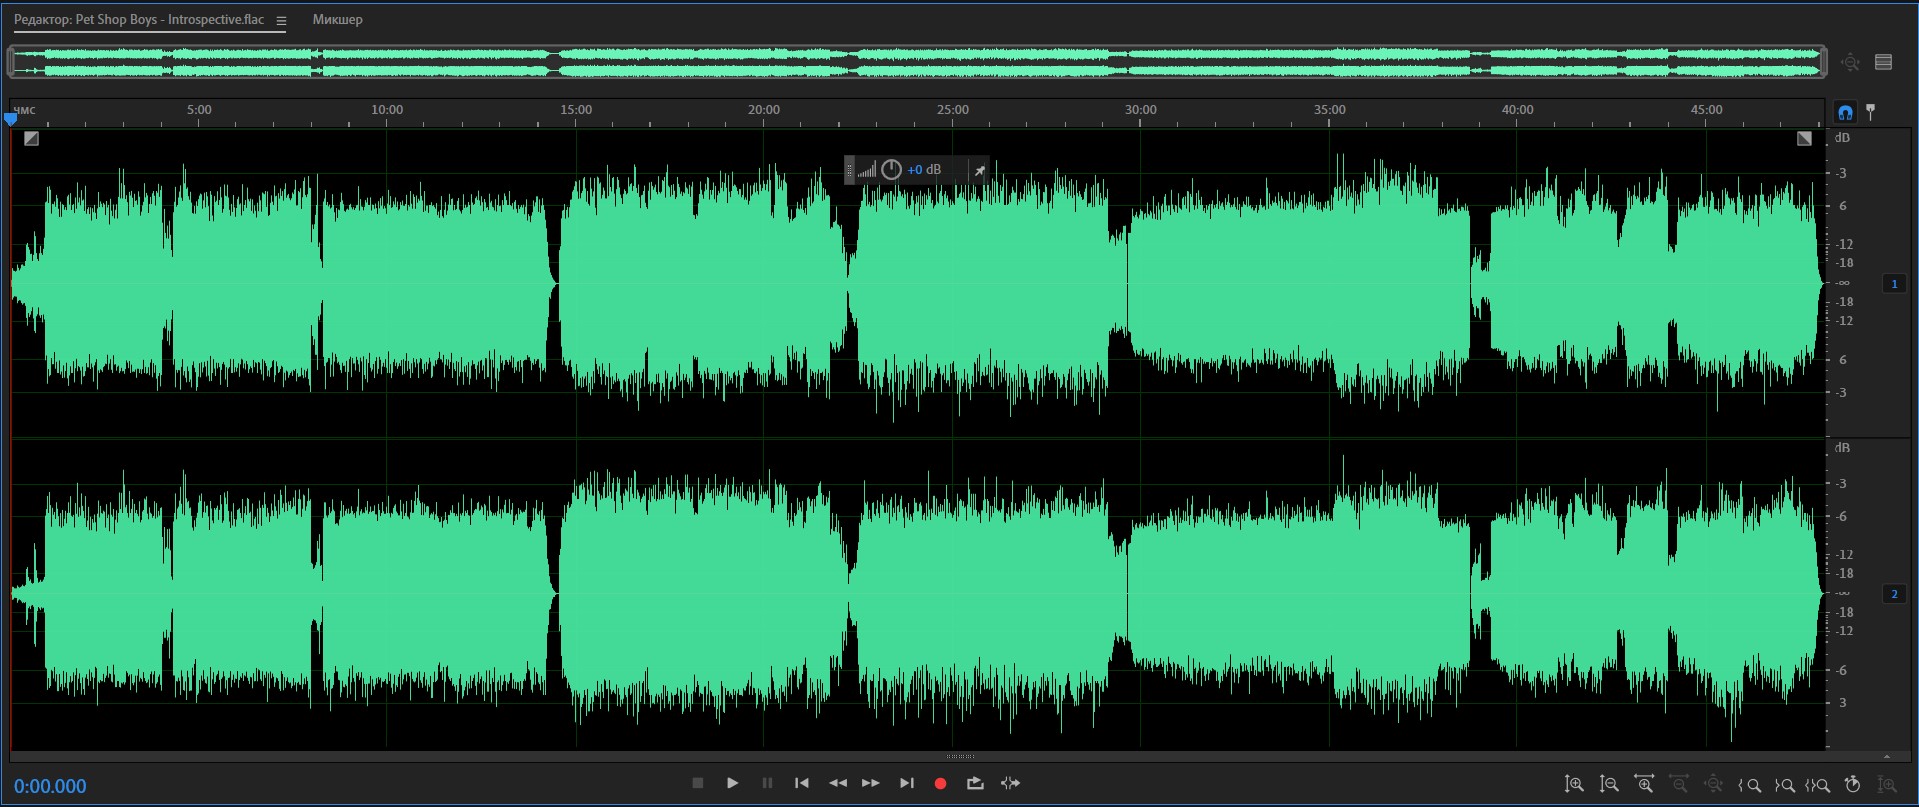Open the Editor panel menu icon
The height and width of the screenshot is (807, 1919).
click(x=281, y=20)
